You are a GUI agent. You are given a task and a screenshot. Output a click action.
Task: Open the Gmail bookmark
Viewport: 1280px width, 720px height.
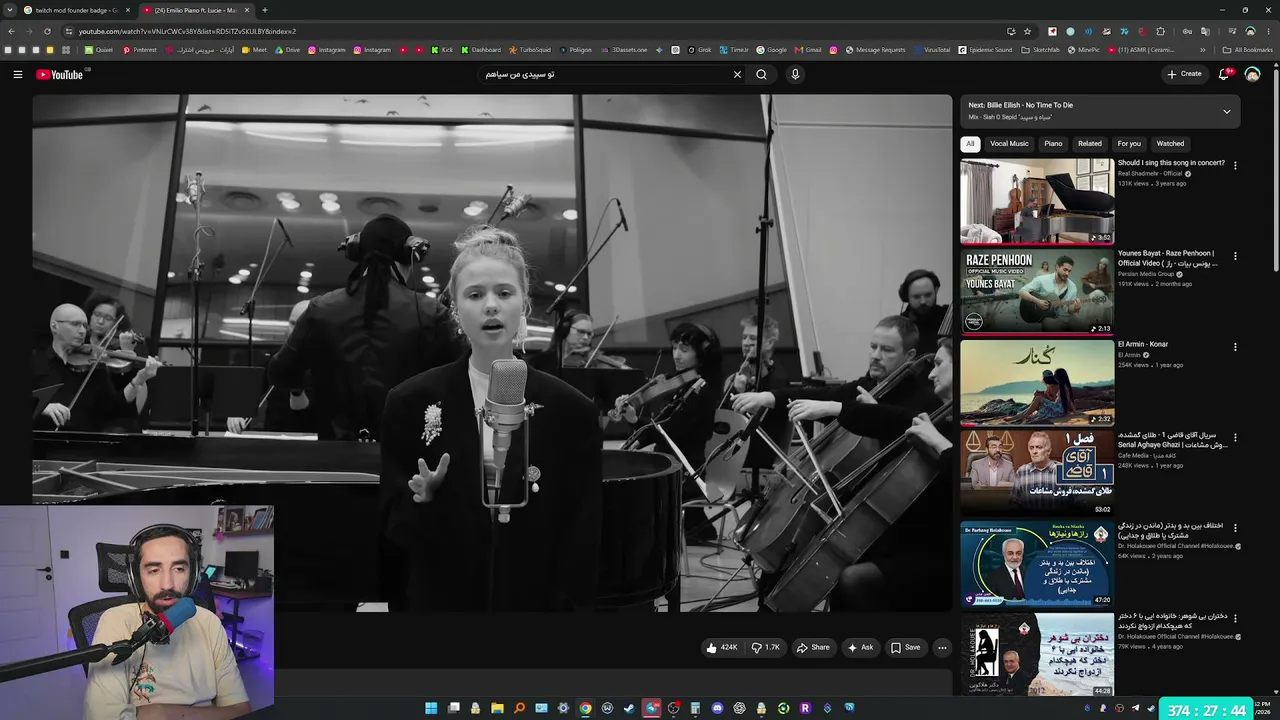808,50
